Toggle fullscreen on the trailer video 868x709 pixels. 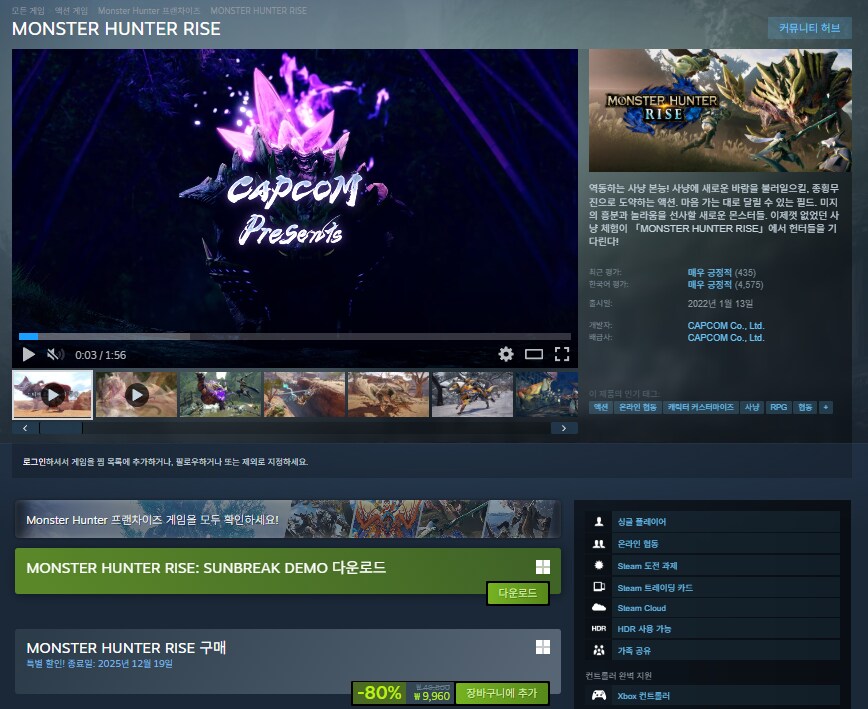pyautogui.click(x=563, y=354)
